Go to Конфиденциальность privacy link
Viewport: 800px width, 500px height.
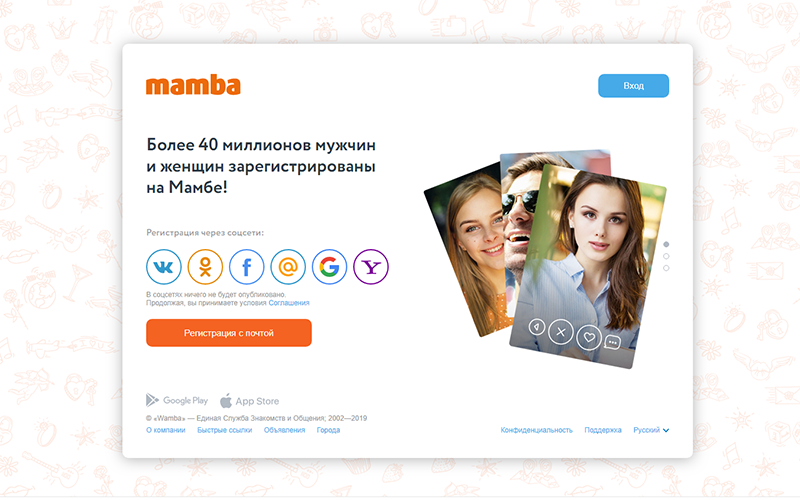tap(536, 430)
